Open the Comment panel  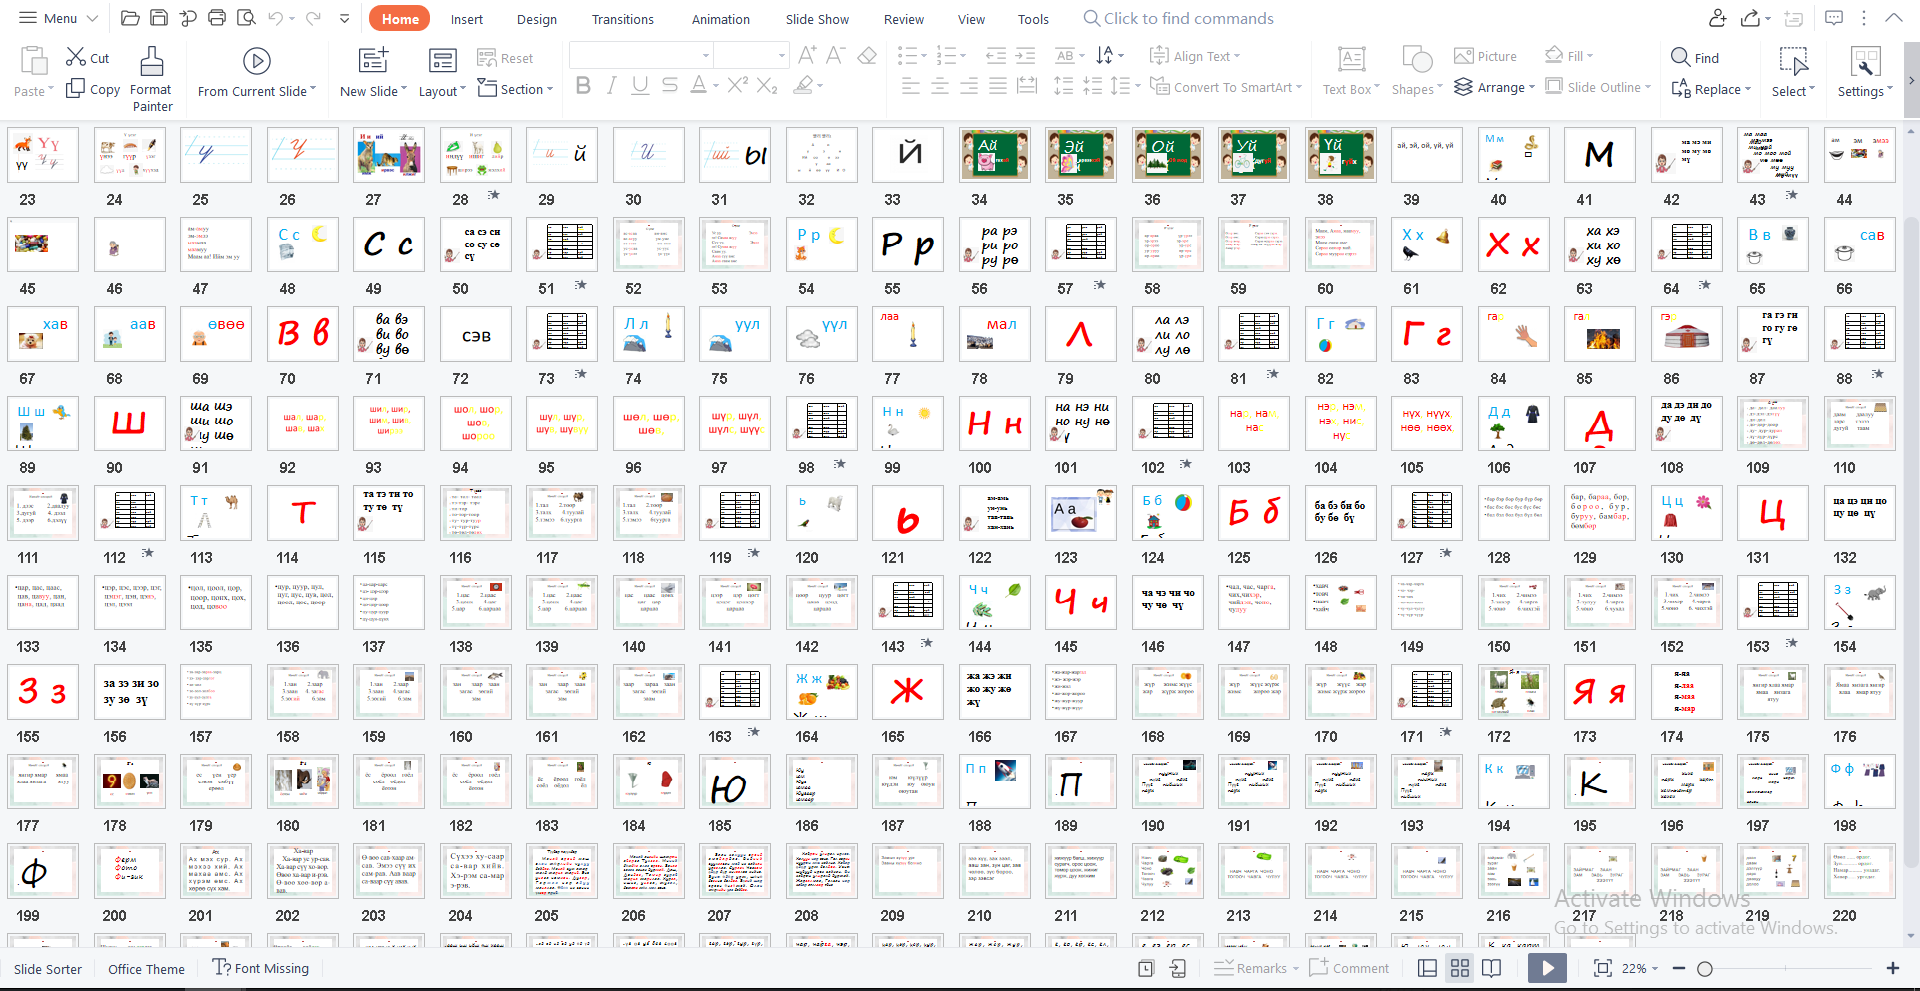[x=1349, y=968]
